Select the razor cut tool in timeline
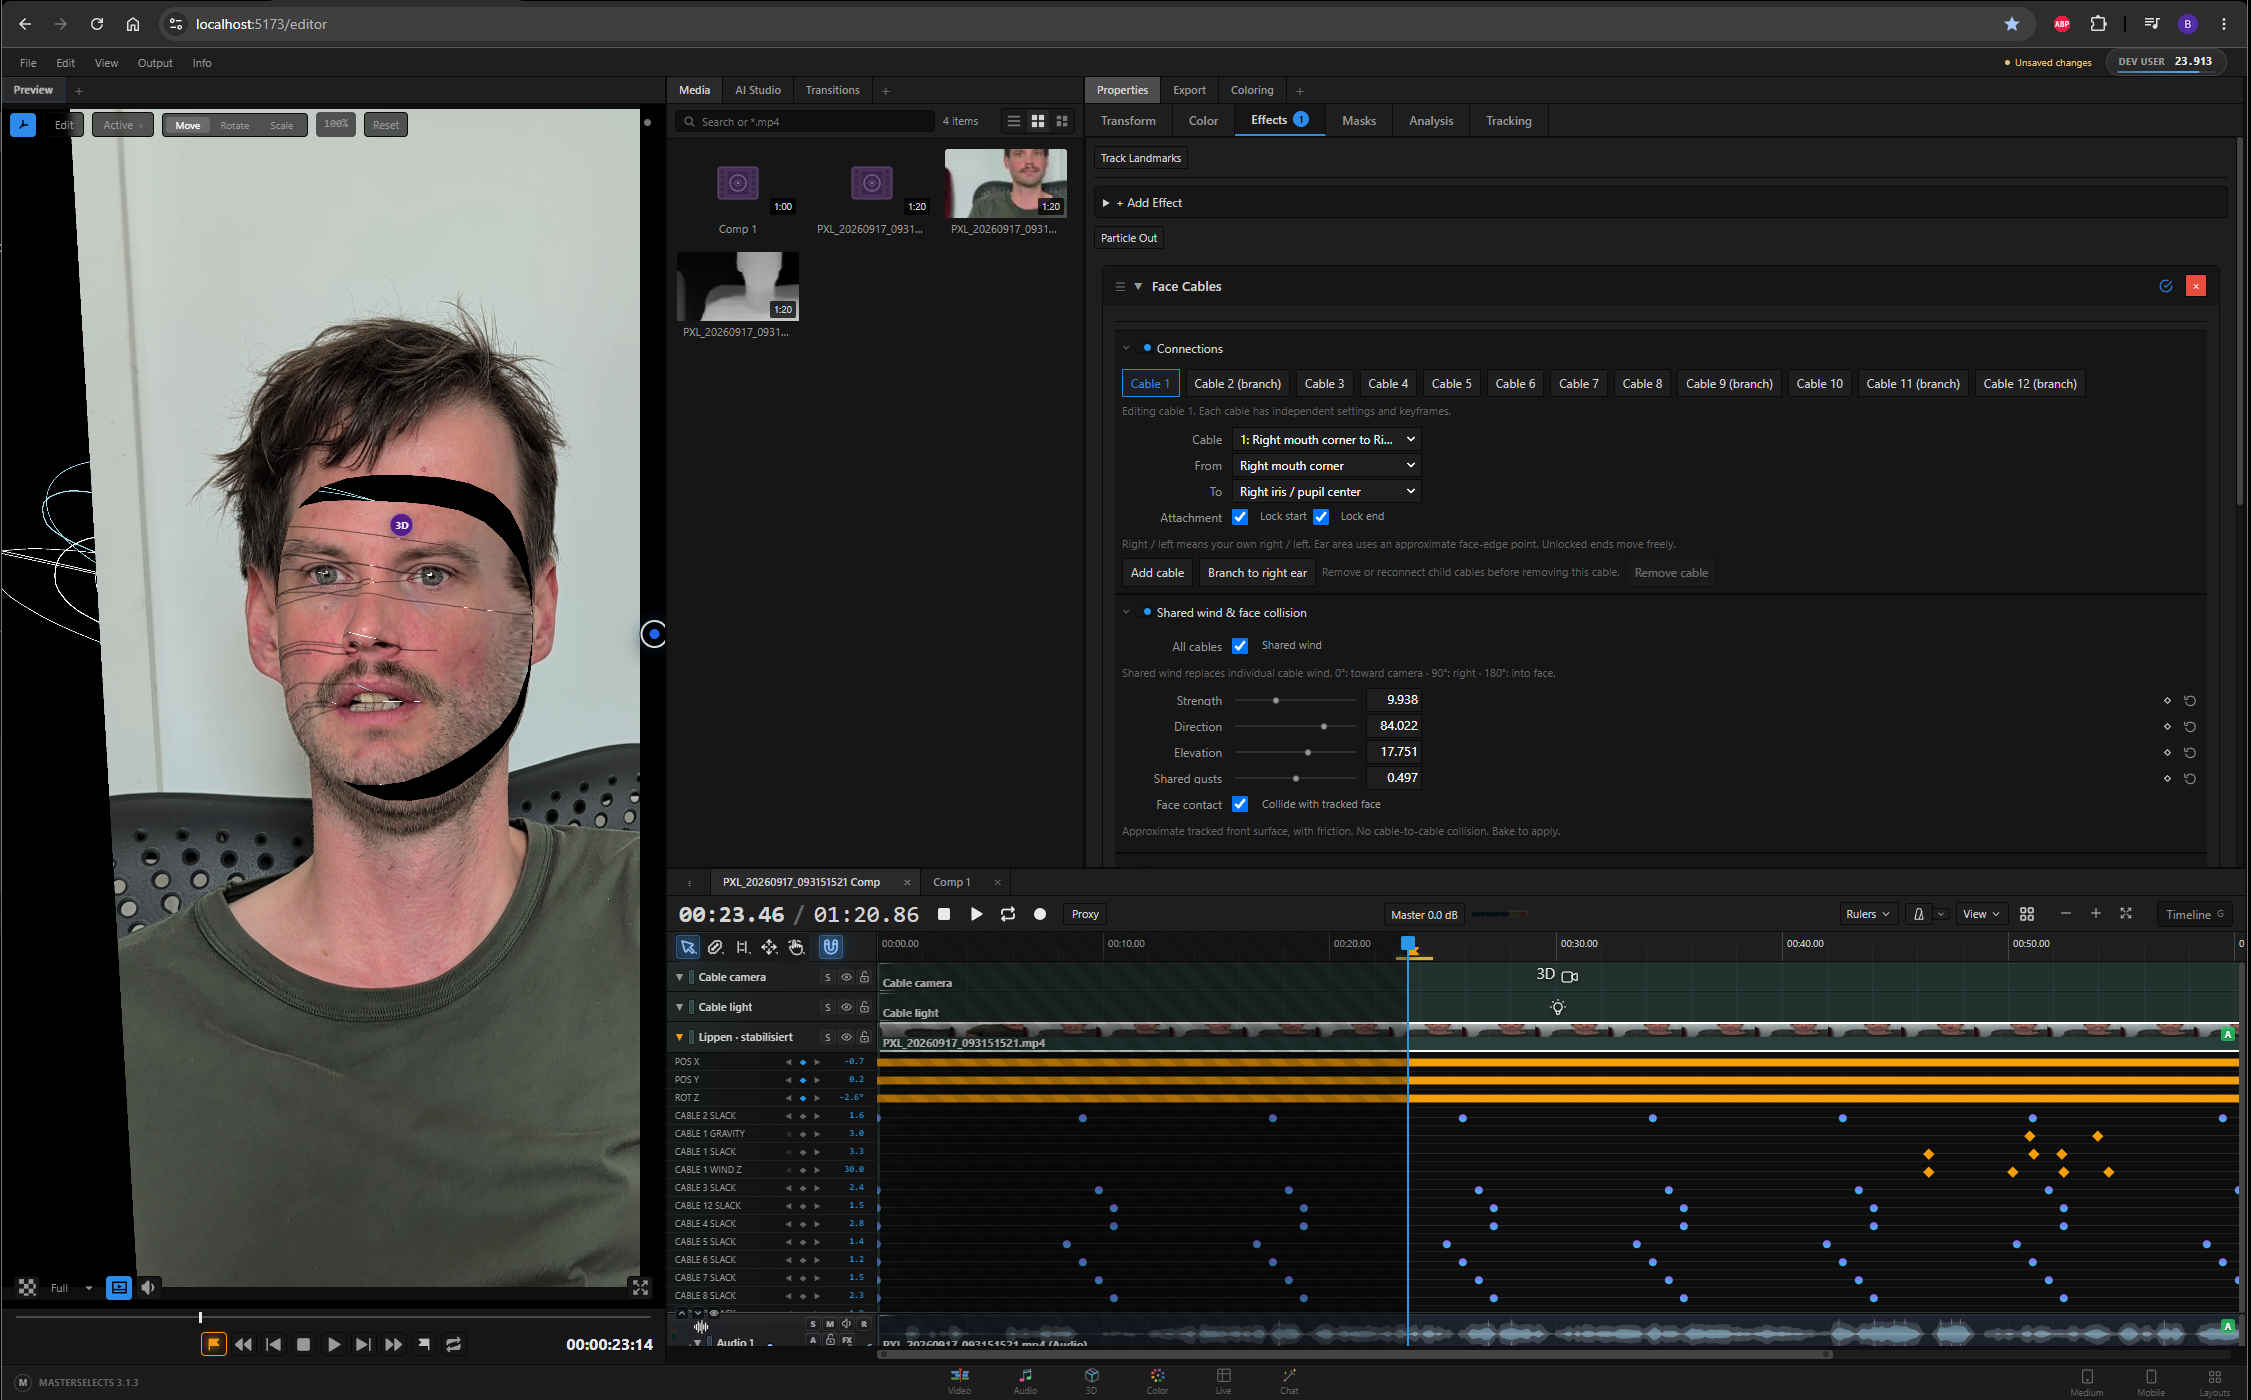 (x=715, y=947)
